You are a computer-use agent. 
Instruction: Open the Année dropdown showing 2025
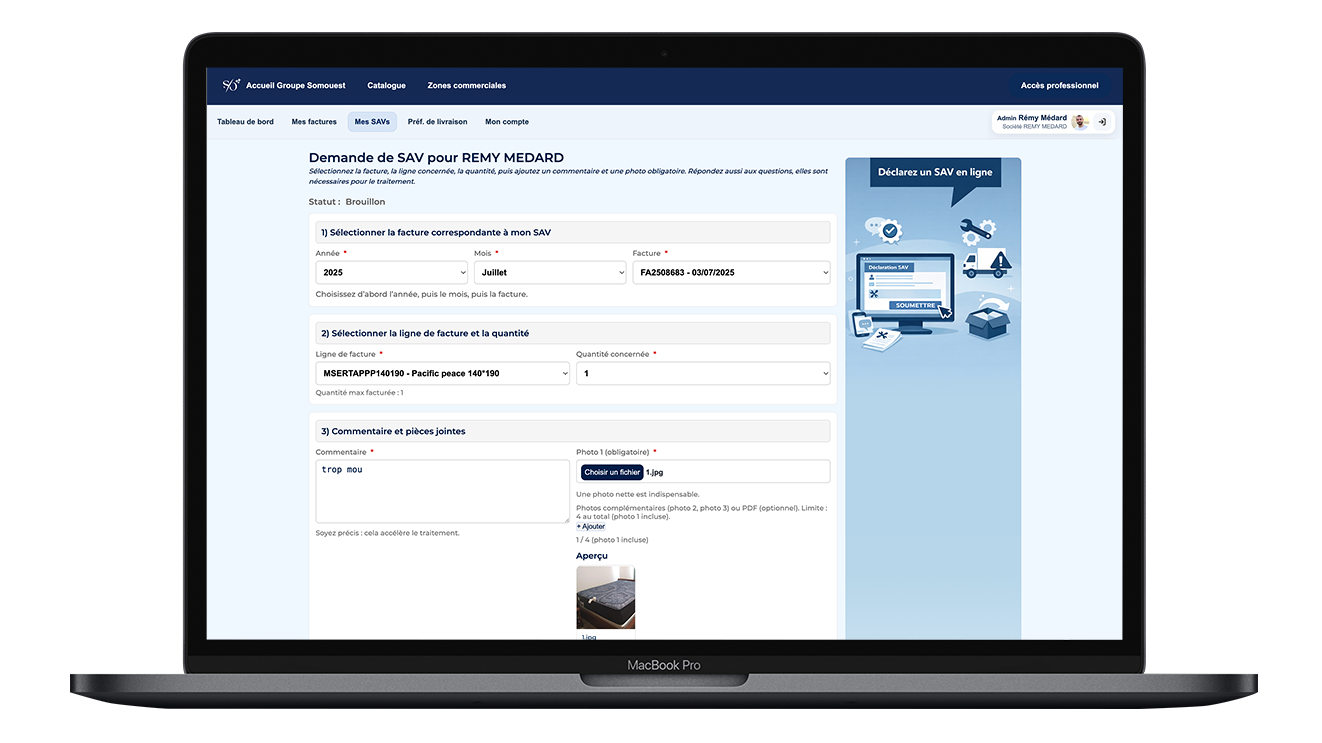coord(391,272)
